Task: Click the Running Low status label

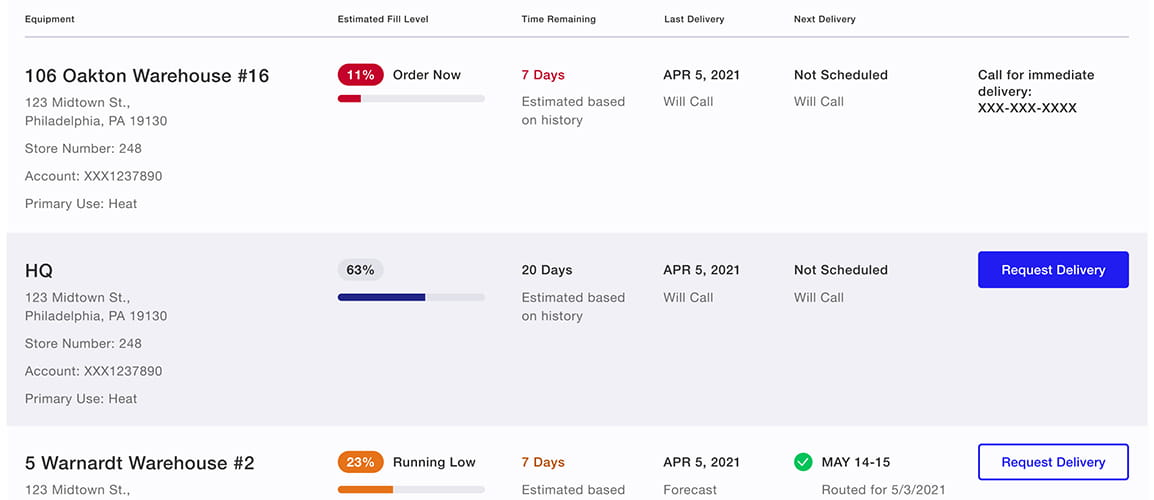Action: [x=434, y=462]
